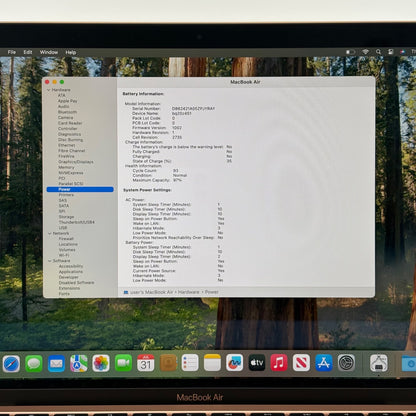Open System Settings gear in dock

(x=346, y=363)
